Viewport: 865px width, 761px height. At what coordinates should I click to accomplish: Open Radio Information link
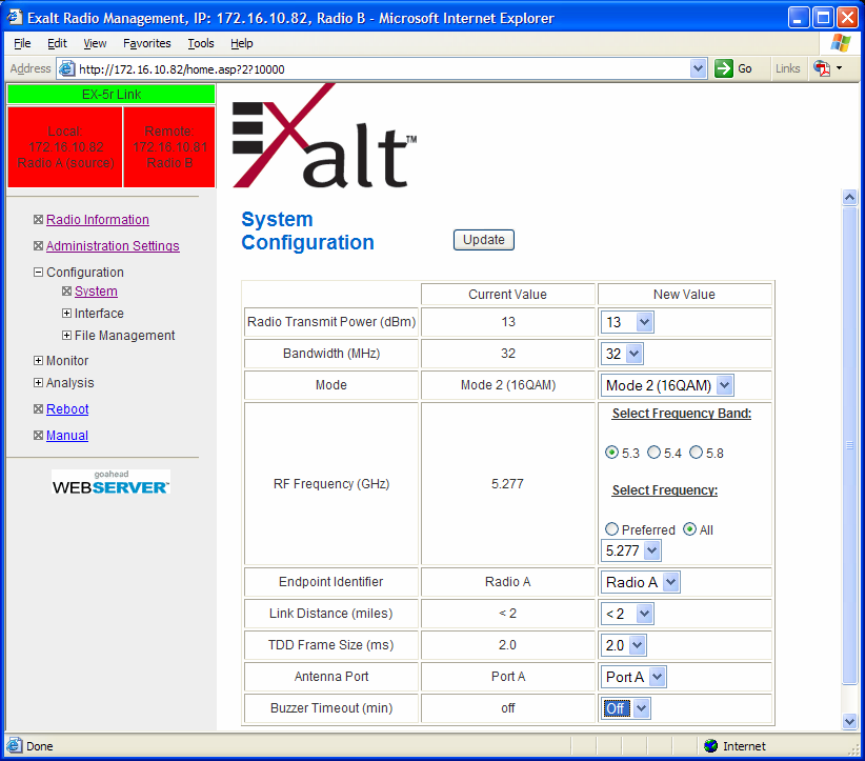pyautogui.click(x=98, y=220)
